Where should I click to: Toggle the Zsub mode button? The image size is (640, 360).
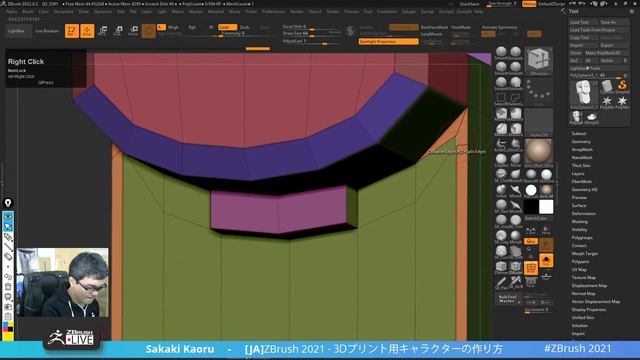click(244, 27)
